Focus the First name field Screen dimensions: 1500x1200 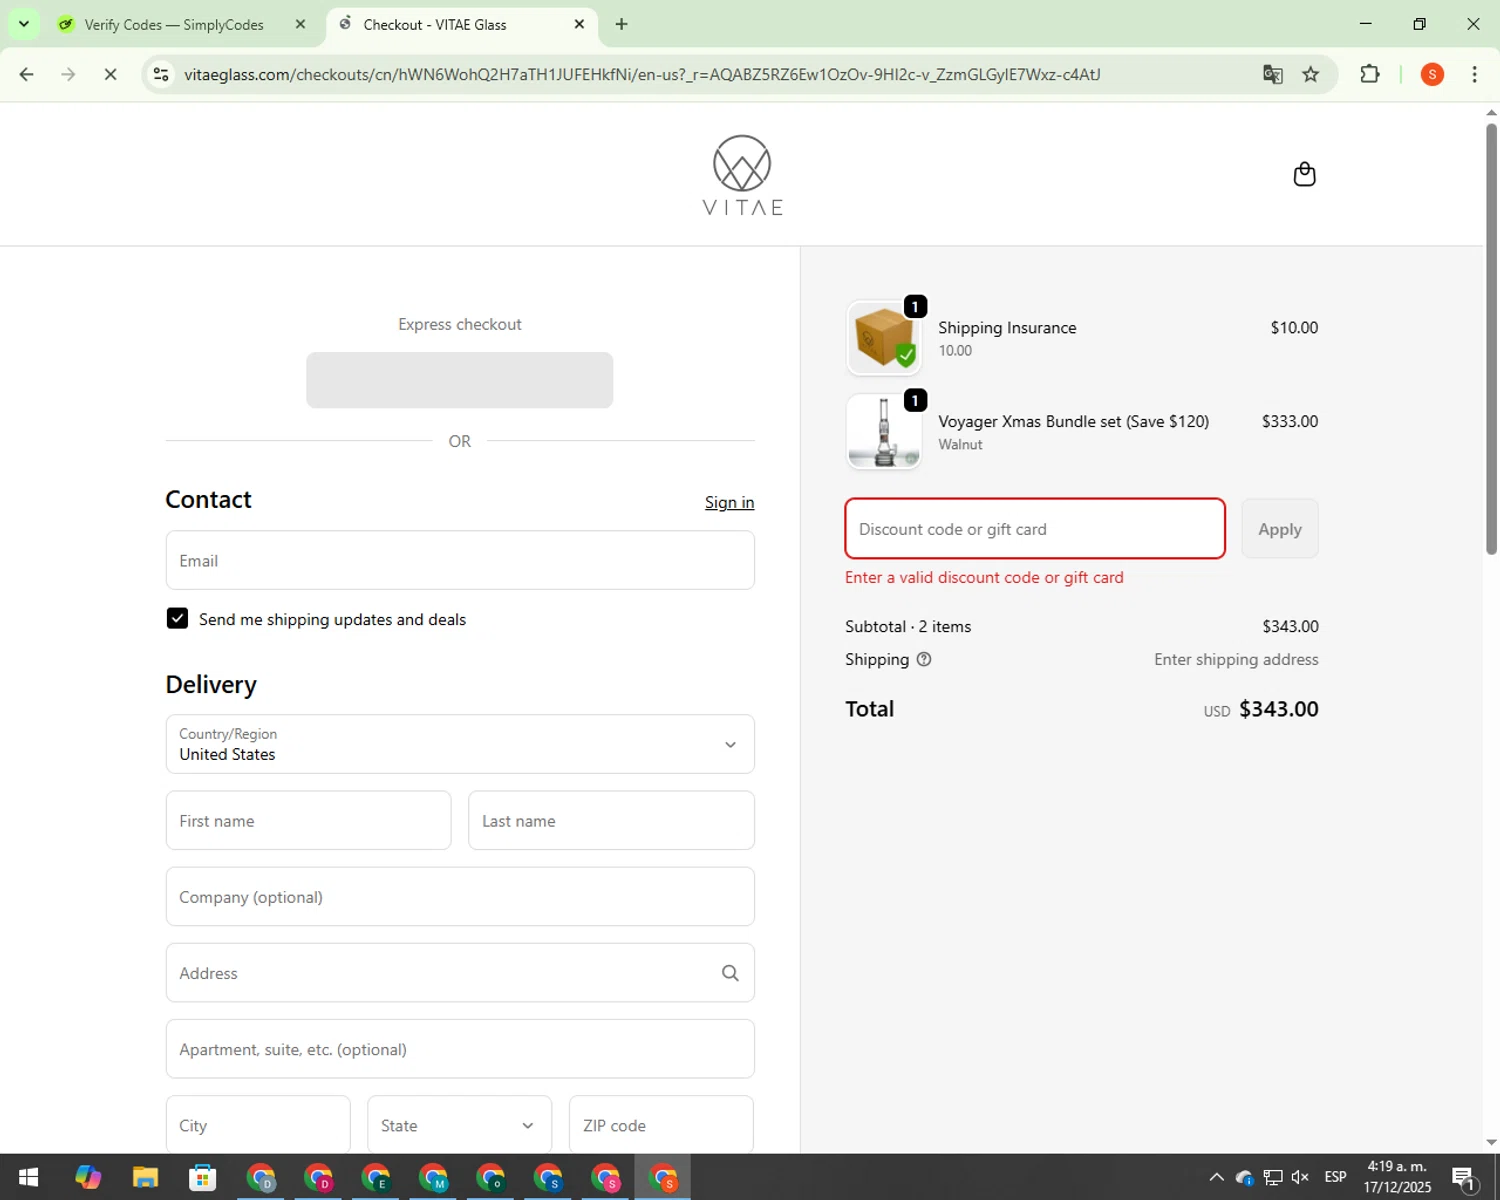point(308,820)
